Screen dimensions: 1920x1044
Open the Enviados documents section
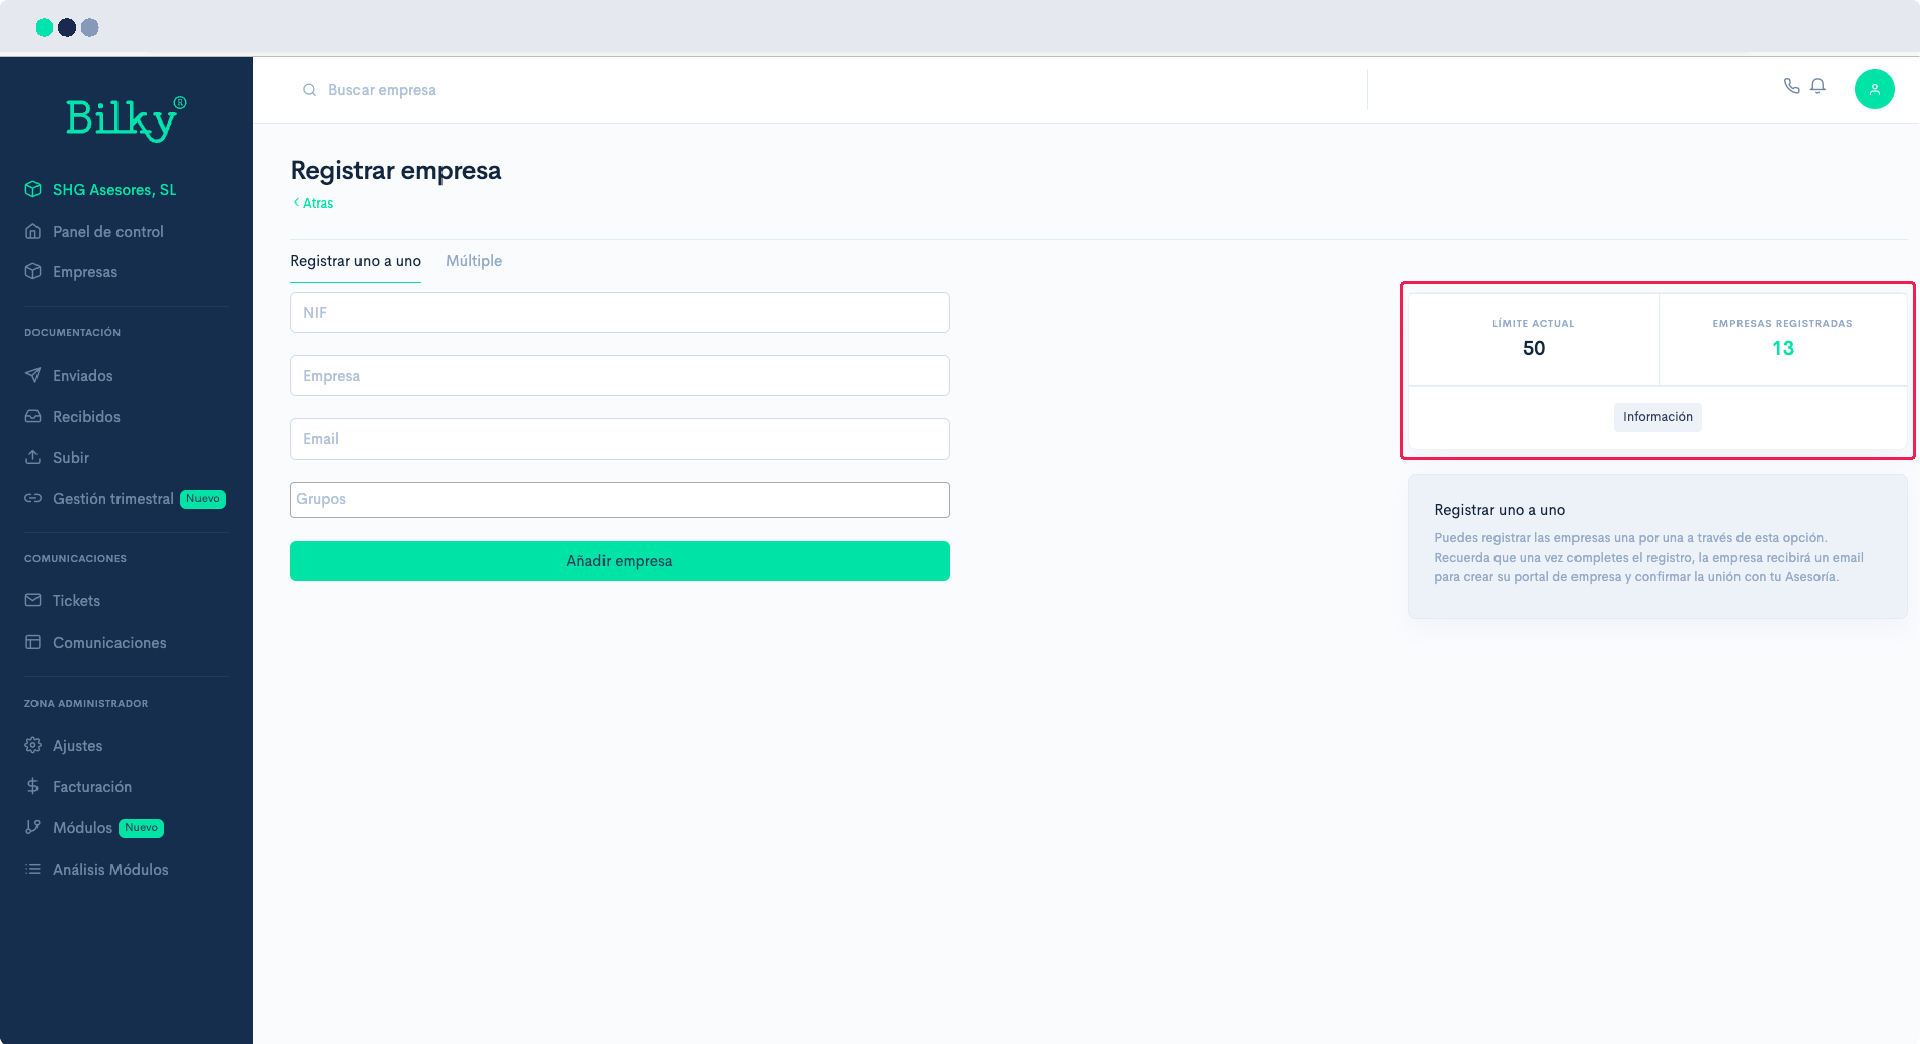point(82,375)
